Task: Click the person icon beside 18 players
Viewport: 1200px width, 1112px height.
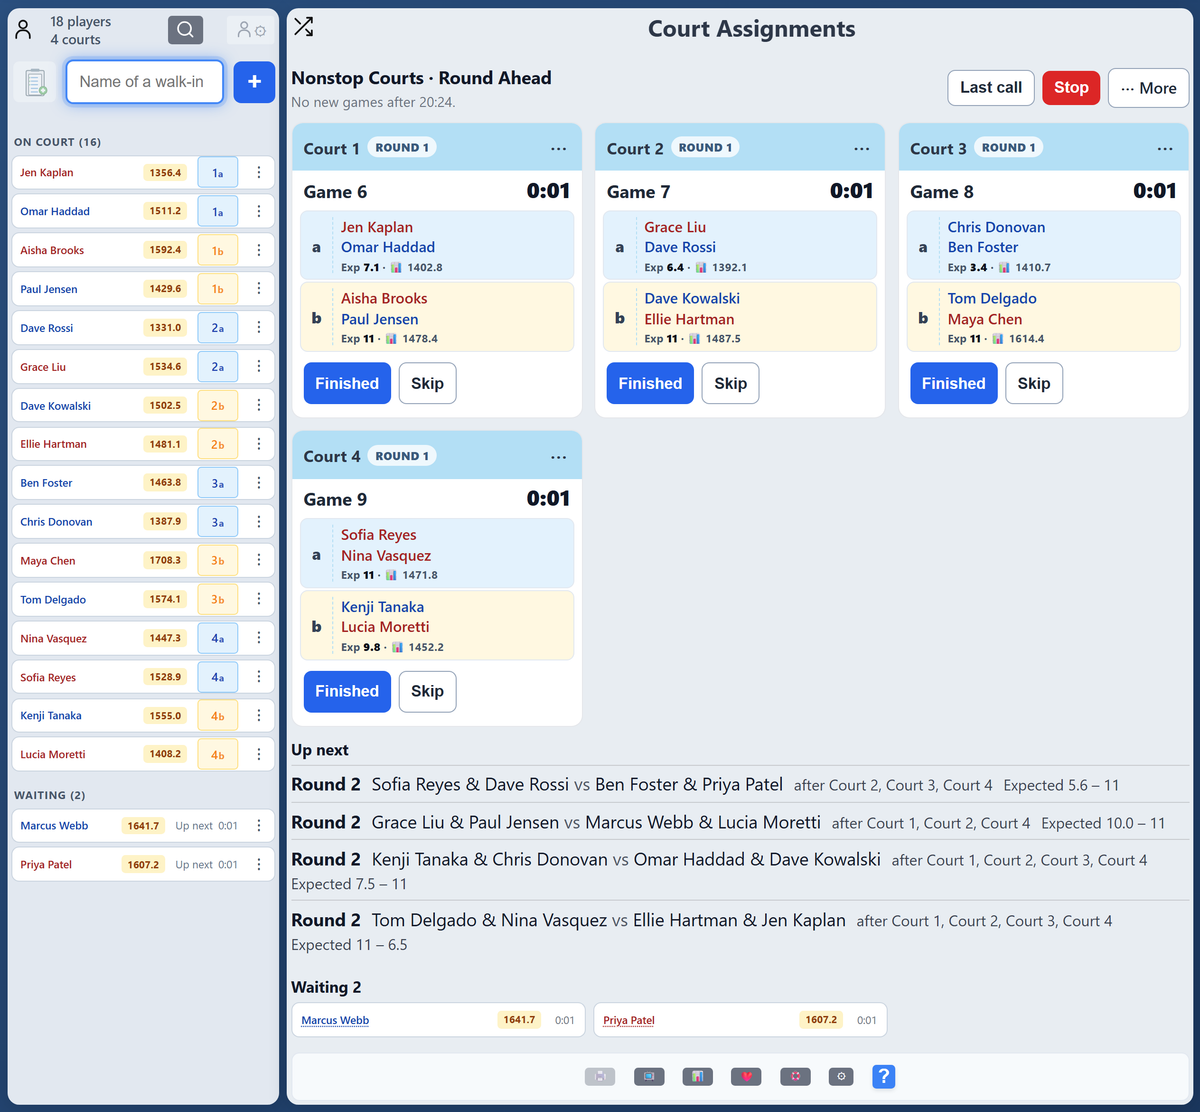Action: coord(24,30)
